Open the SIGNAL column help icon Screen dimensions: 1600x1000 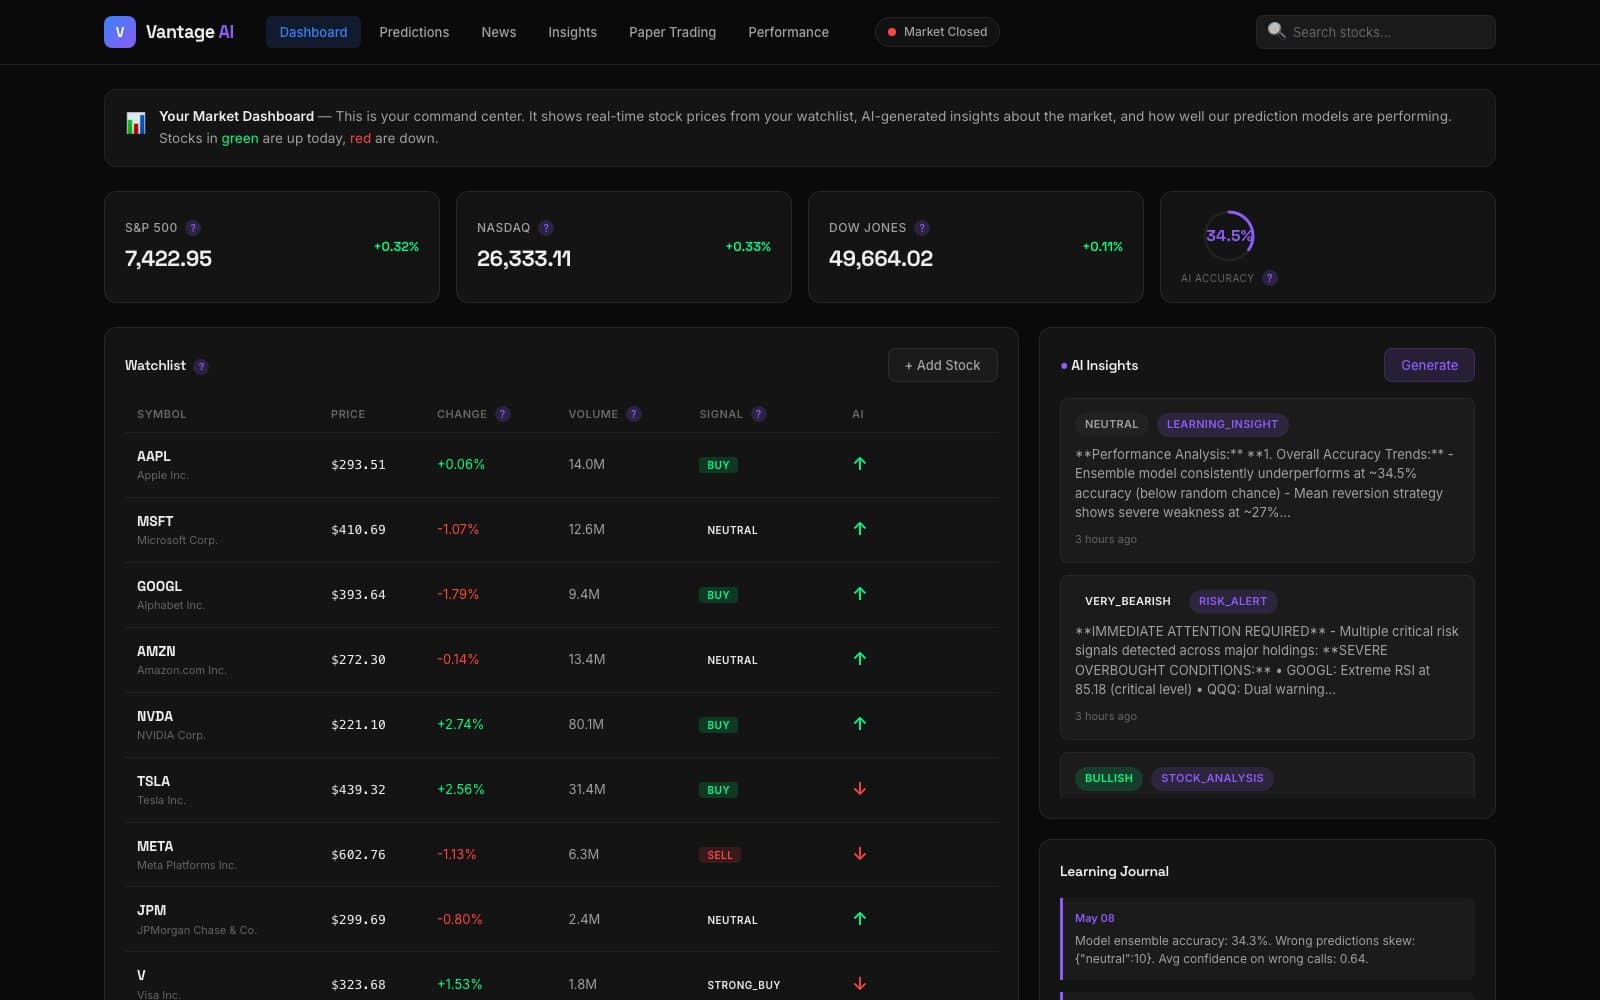[x=759, y=414]
